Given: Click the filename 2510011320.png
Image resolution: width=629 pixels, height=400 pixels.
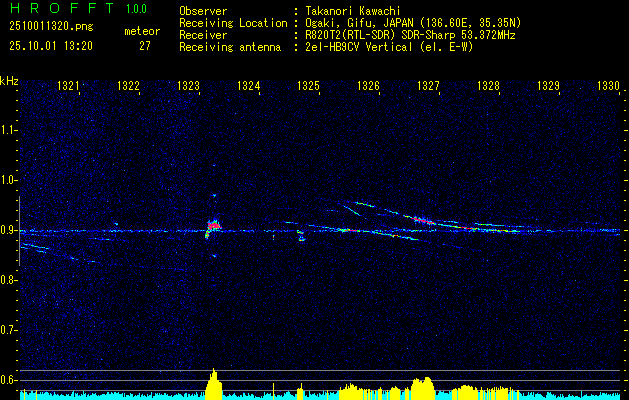Looking at the screenshot, I should tap(51, 27).
